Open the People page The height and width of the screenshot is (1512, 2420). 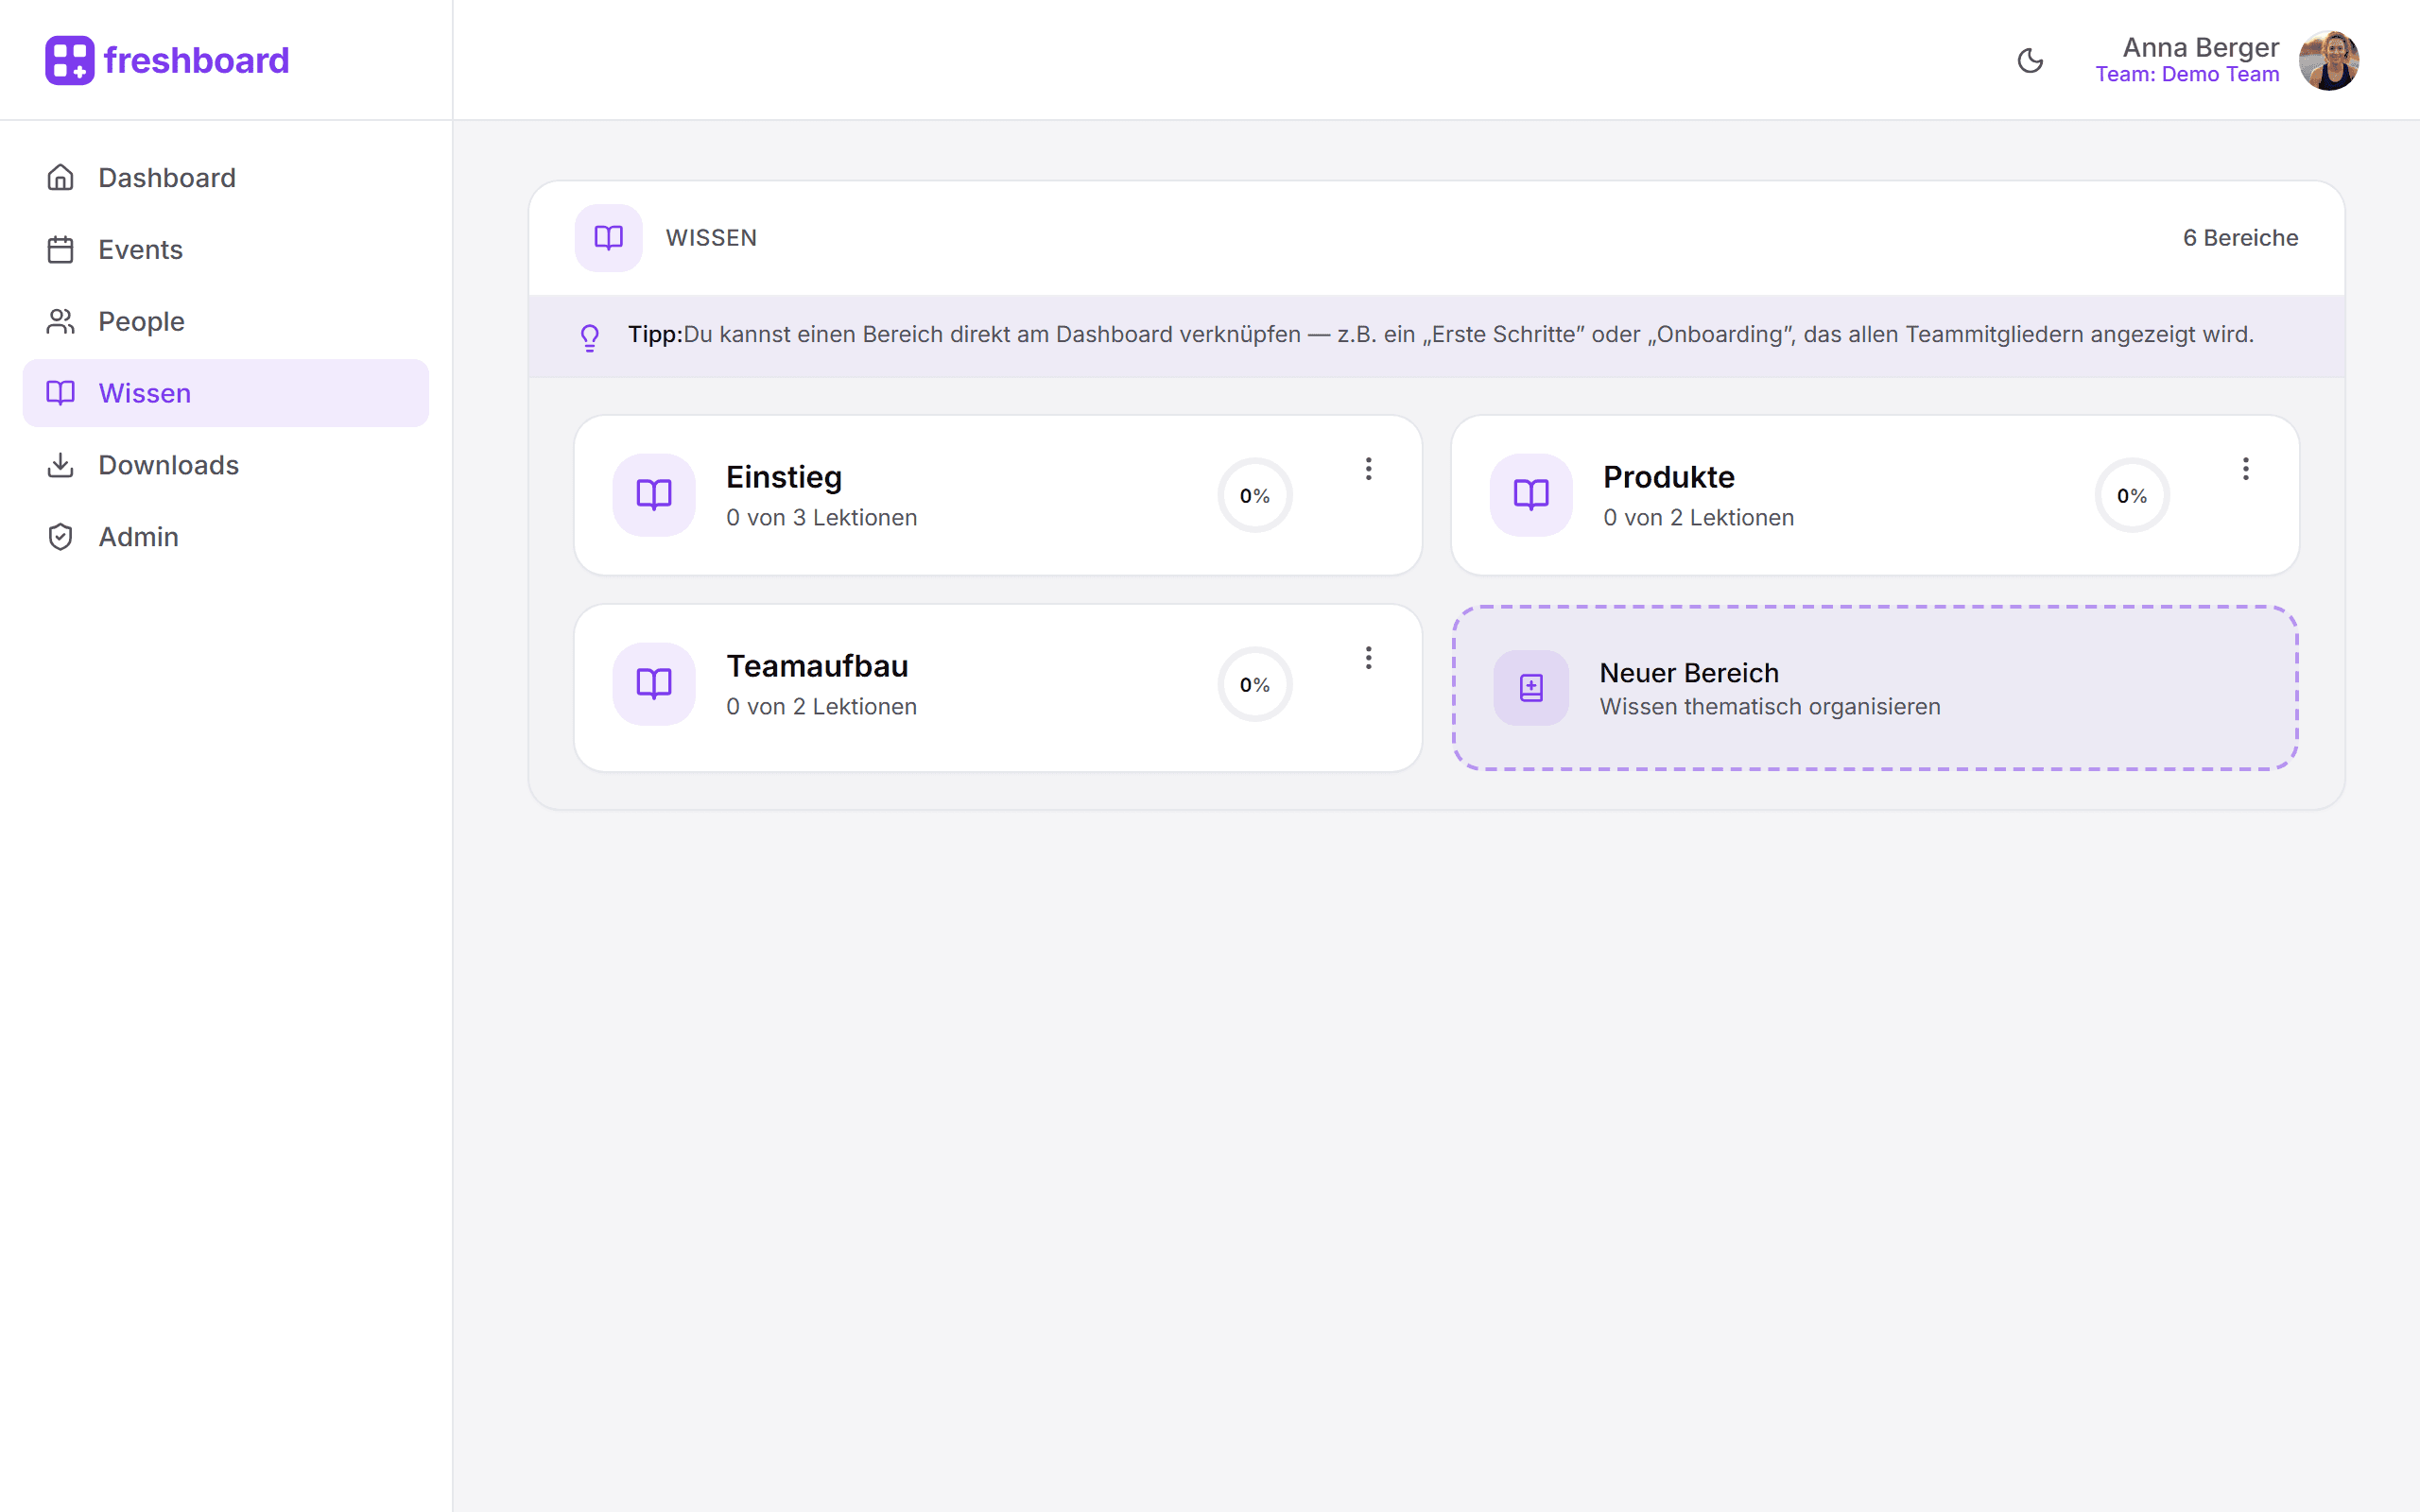click(x=226, y=321)
